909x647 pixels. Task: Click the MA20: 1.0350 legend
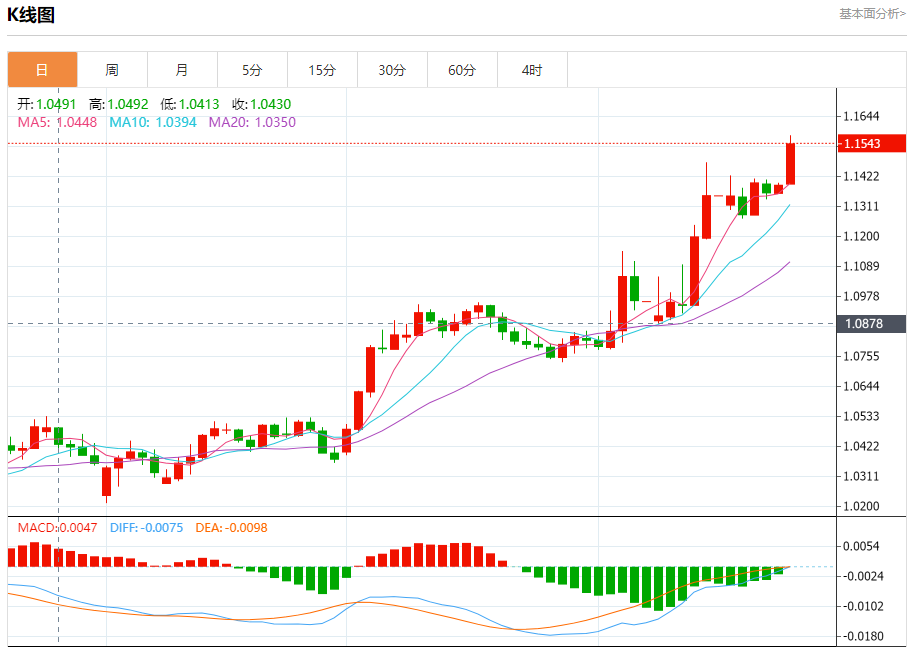(252, 122)
